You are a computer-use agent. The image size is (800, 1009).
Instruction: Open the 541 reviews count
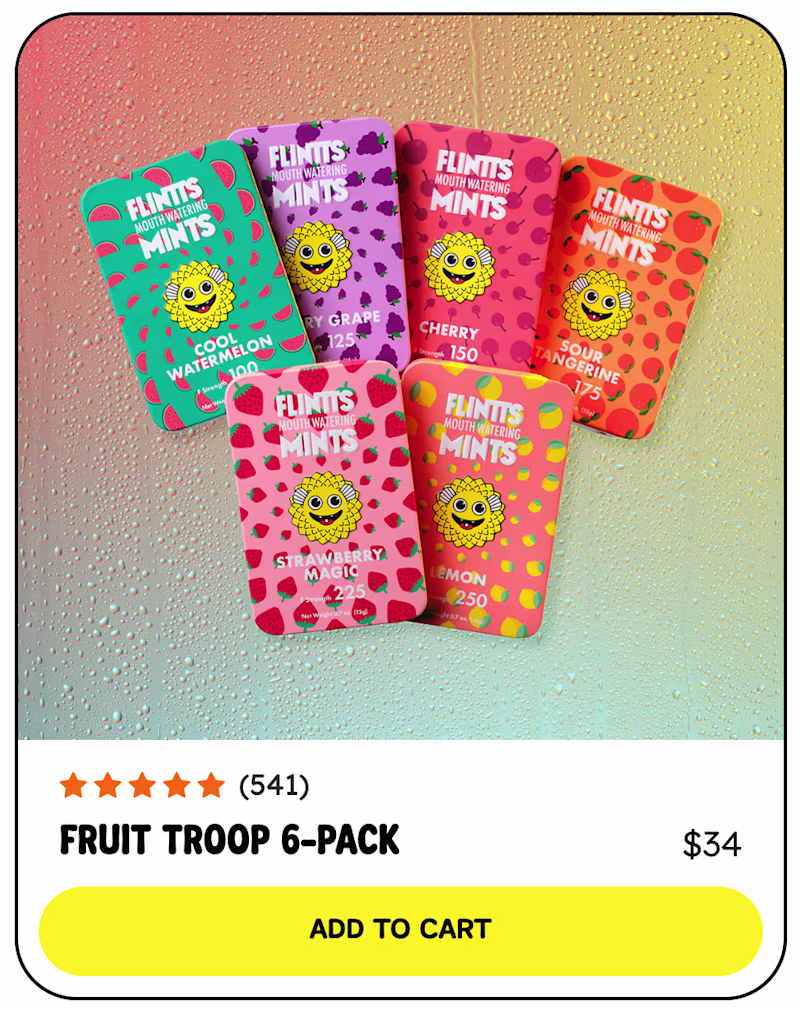(274, 786)
